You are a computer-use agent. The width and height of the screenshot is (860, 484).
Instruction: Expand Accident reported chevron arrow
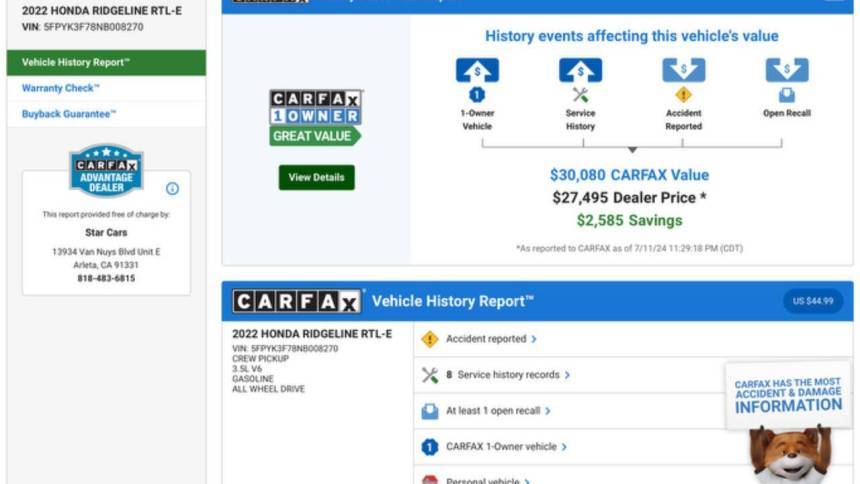pyautogui.click(x=534, y=339)
